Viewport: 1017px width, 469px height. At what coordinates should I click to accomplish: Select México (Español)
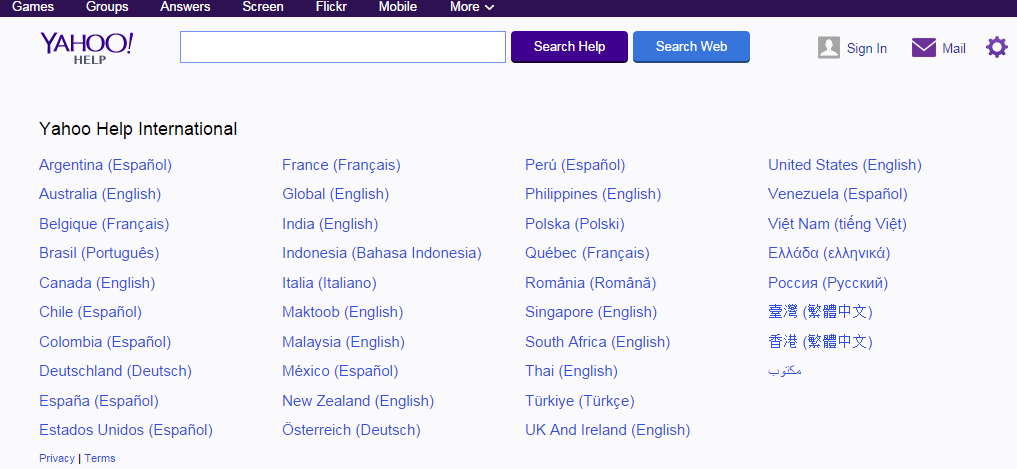pos(340,372)
